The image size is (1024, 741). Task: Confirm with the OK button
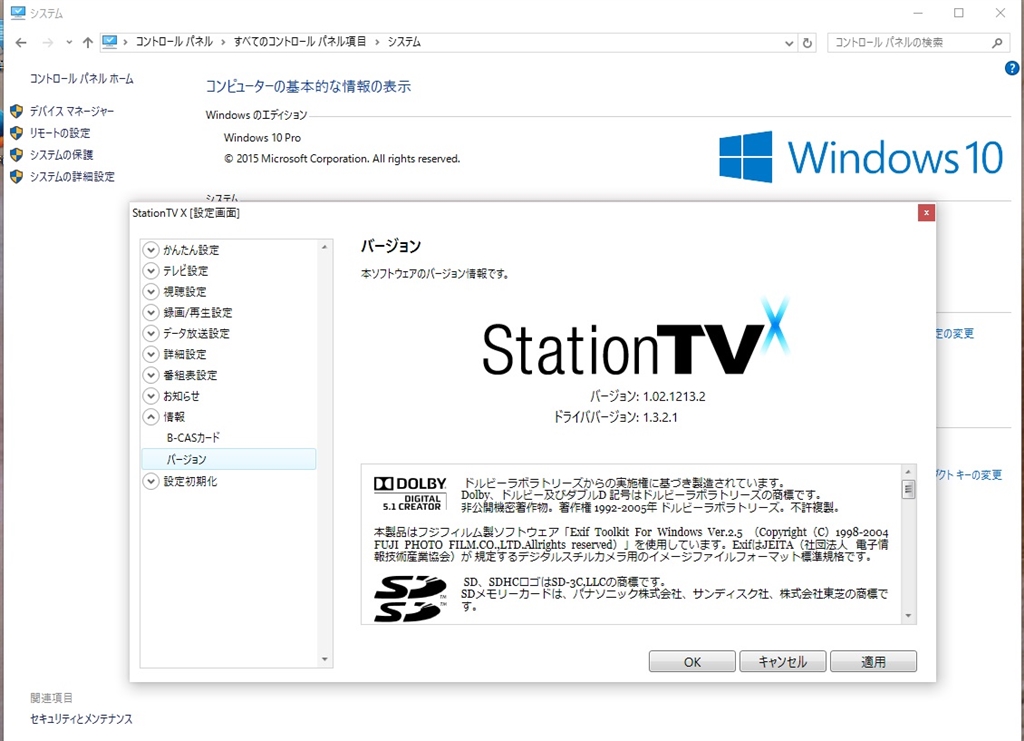point(692,661)
